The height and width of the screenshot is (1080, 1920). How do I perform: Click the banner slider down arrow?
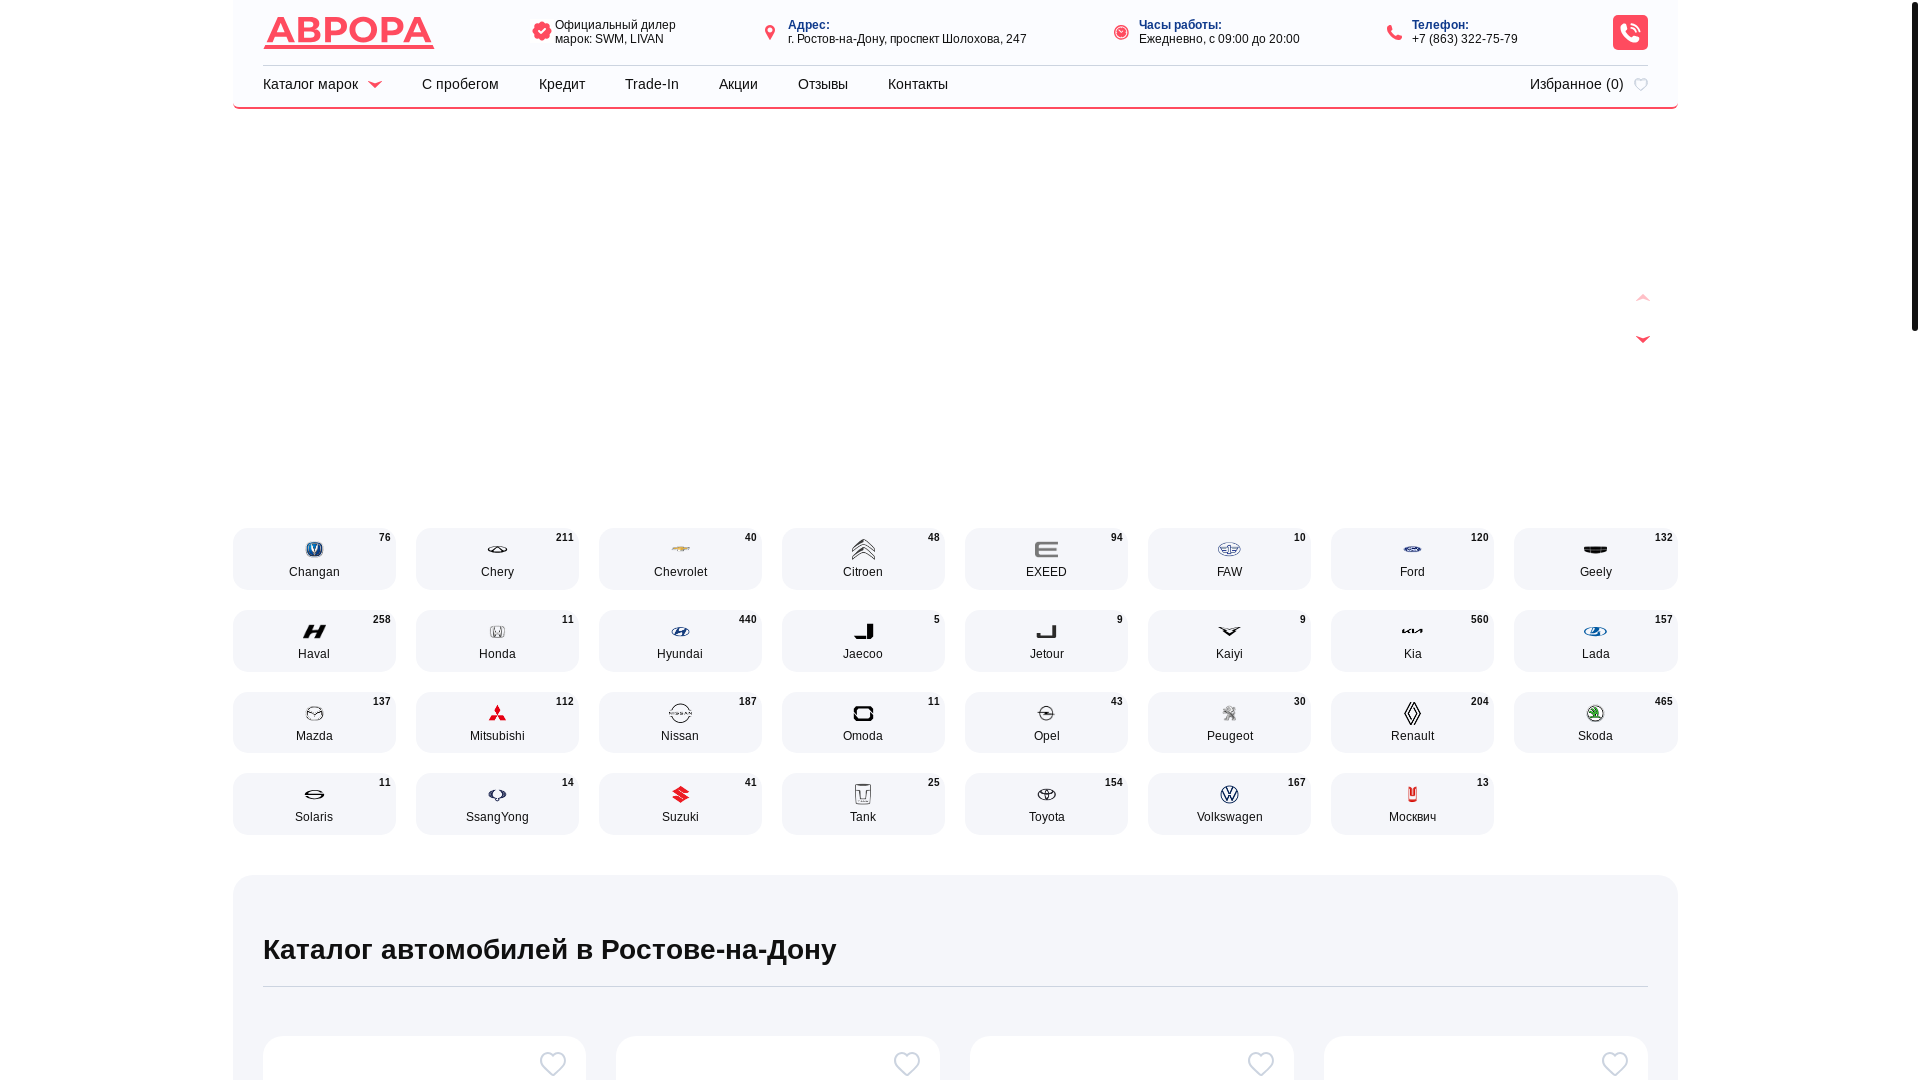point(1642,339)
